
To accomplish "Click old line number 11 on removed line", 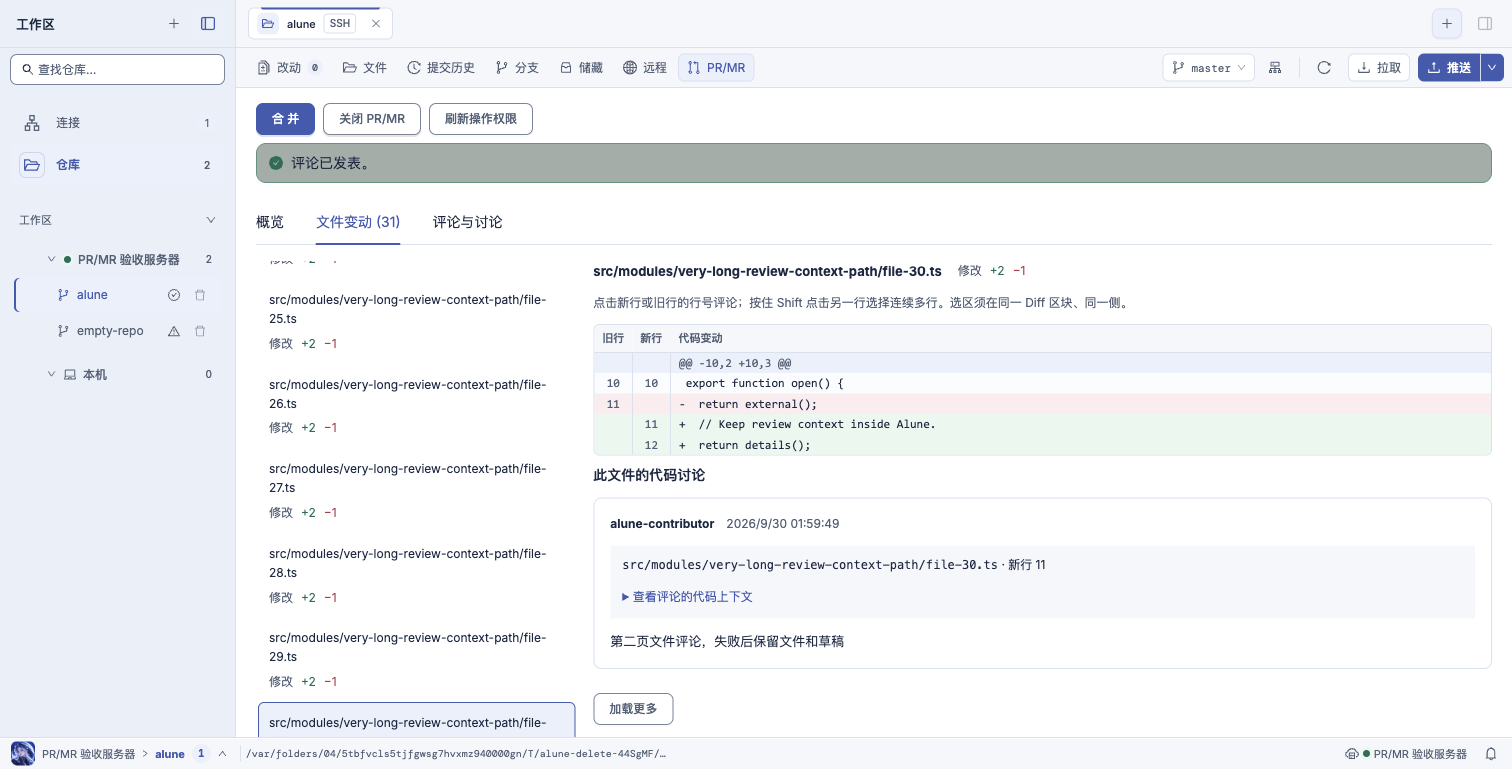I will pyautogui.click(x=613, y=404).
